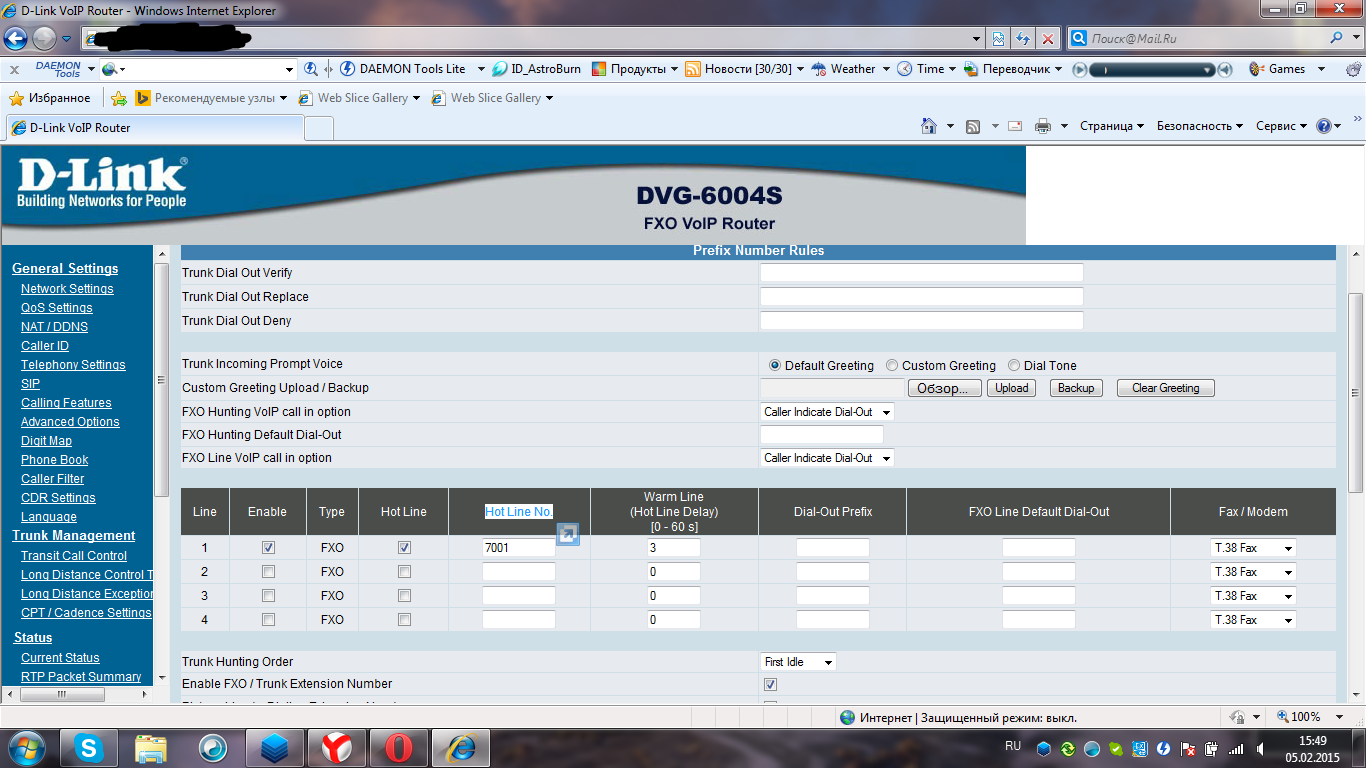Open Fax / Modem dropdown for Line 1
1366x768 pixels.
pyautogui.click(x=1253, y=548)
